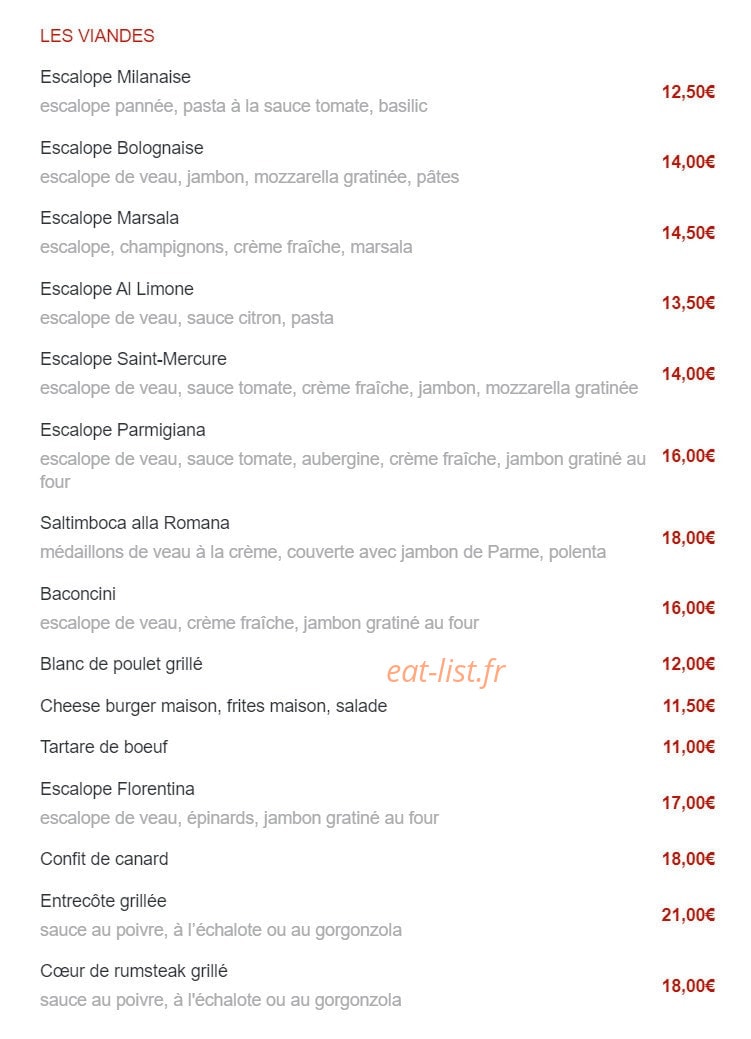Click the LES VIANDES section heading
The image size is (751, 1039).
(x=97, y=36)
